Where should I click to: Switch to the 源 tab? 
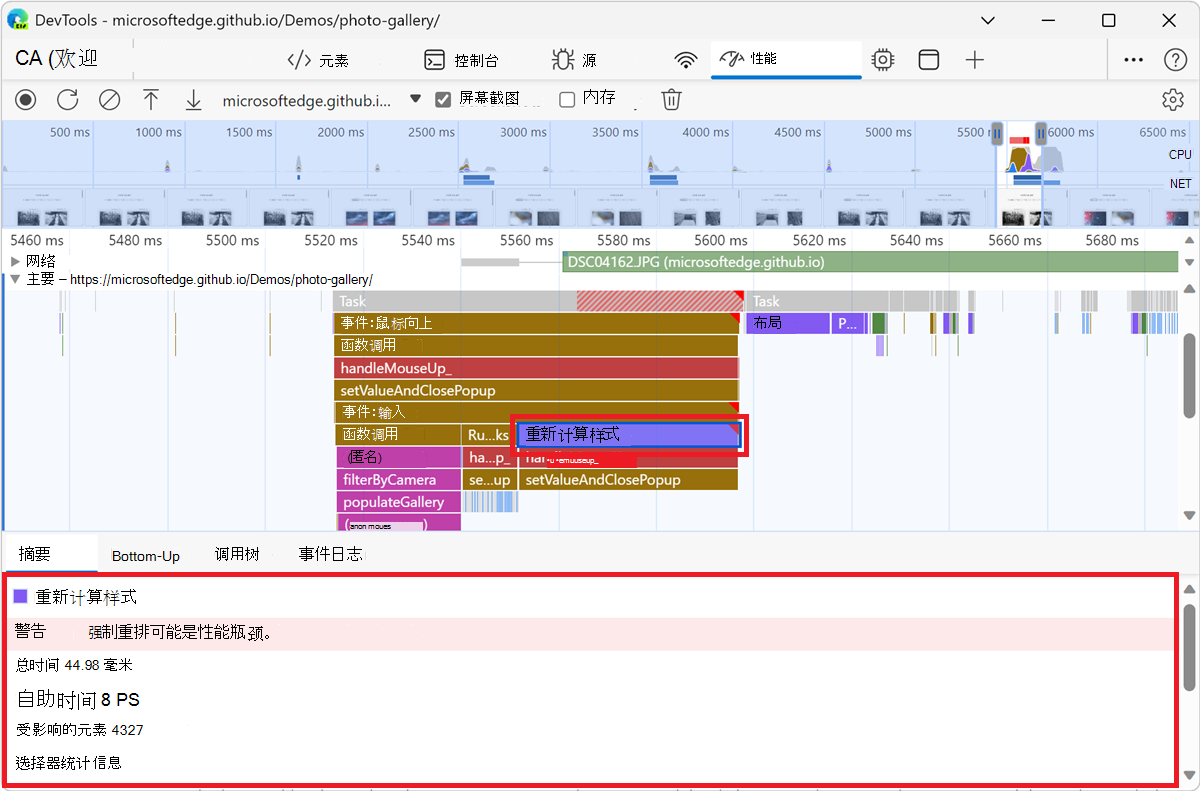coord(574,60)
